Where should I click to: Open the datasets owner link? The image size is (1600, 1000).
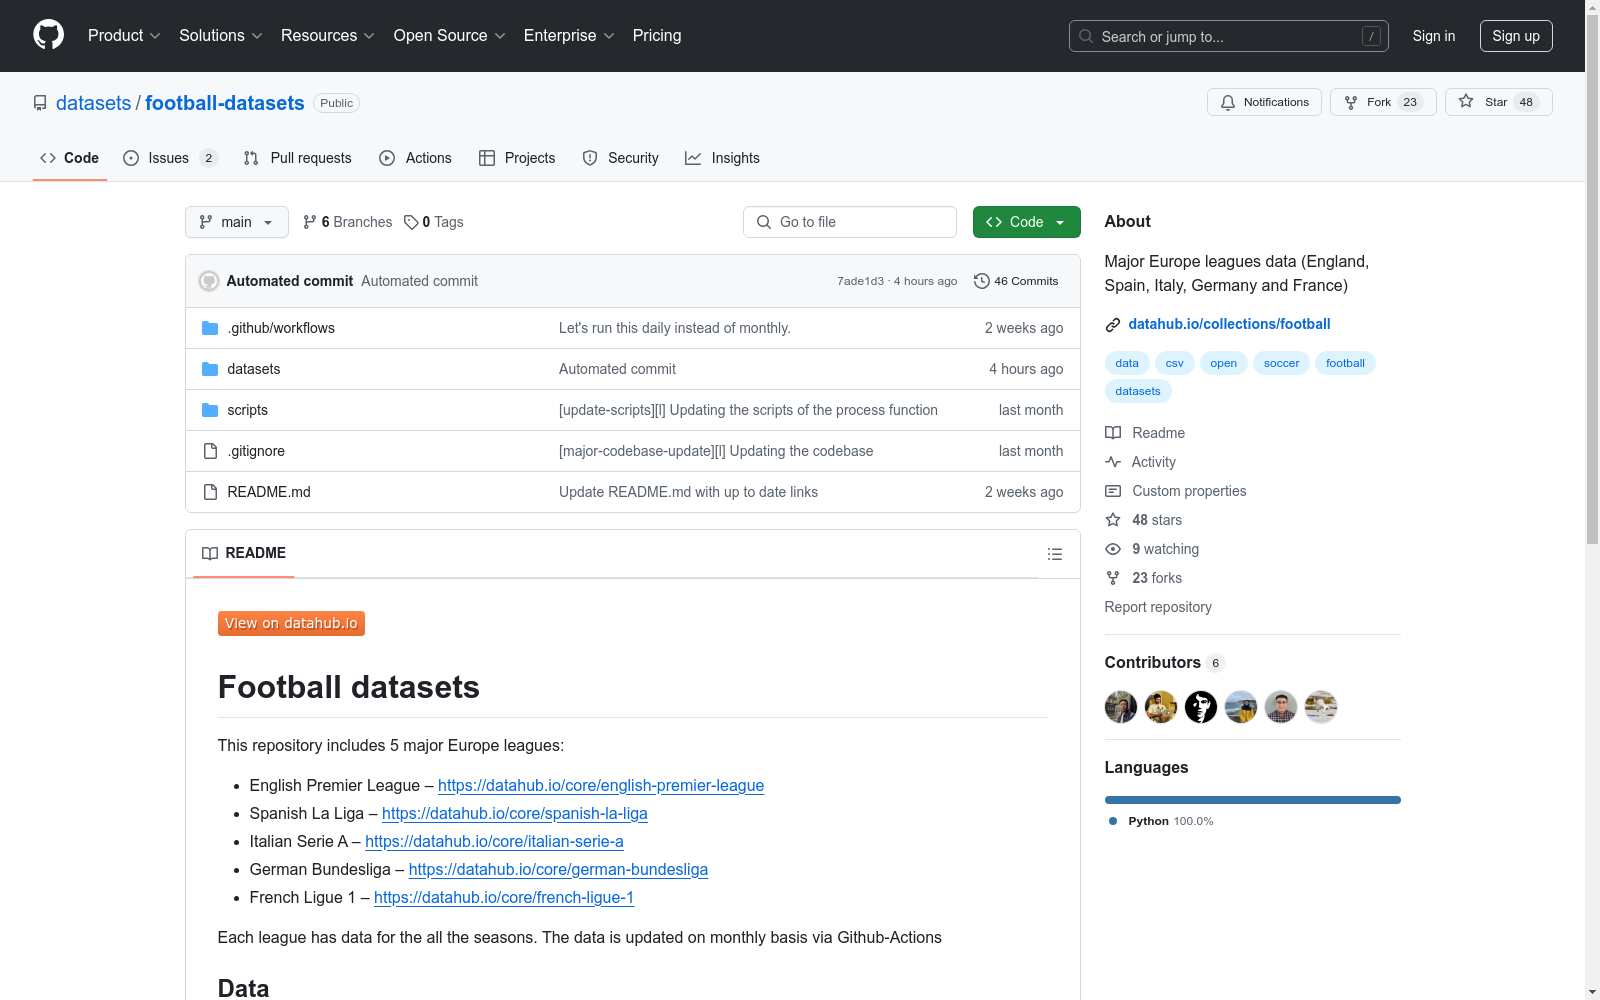tap(93, 103)
